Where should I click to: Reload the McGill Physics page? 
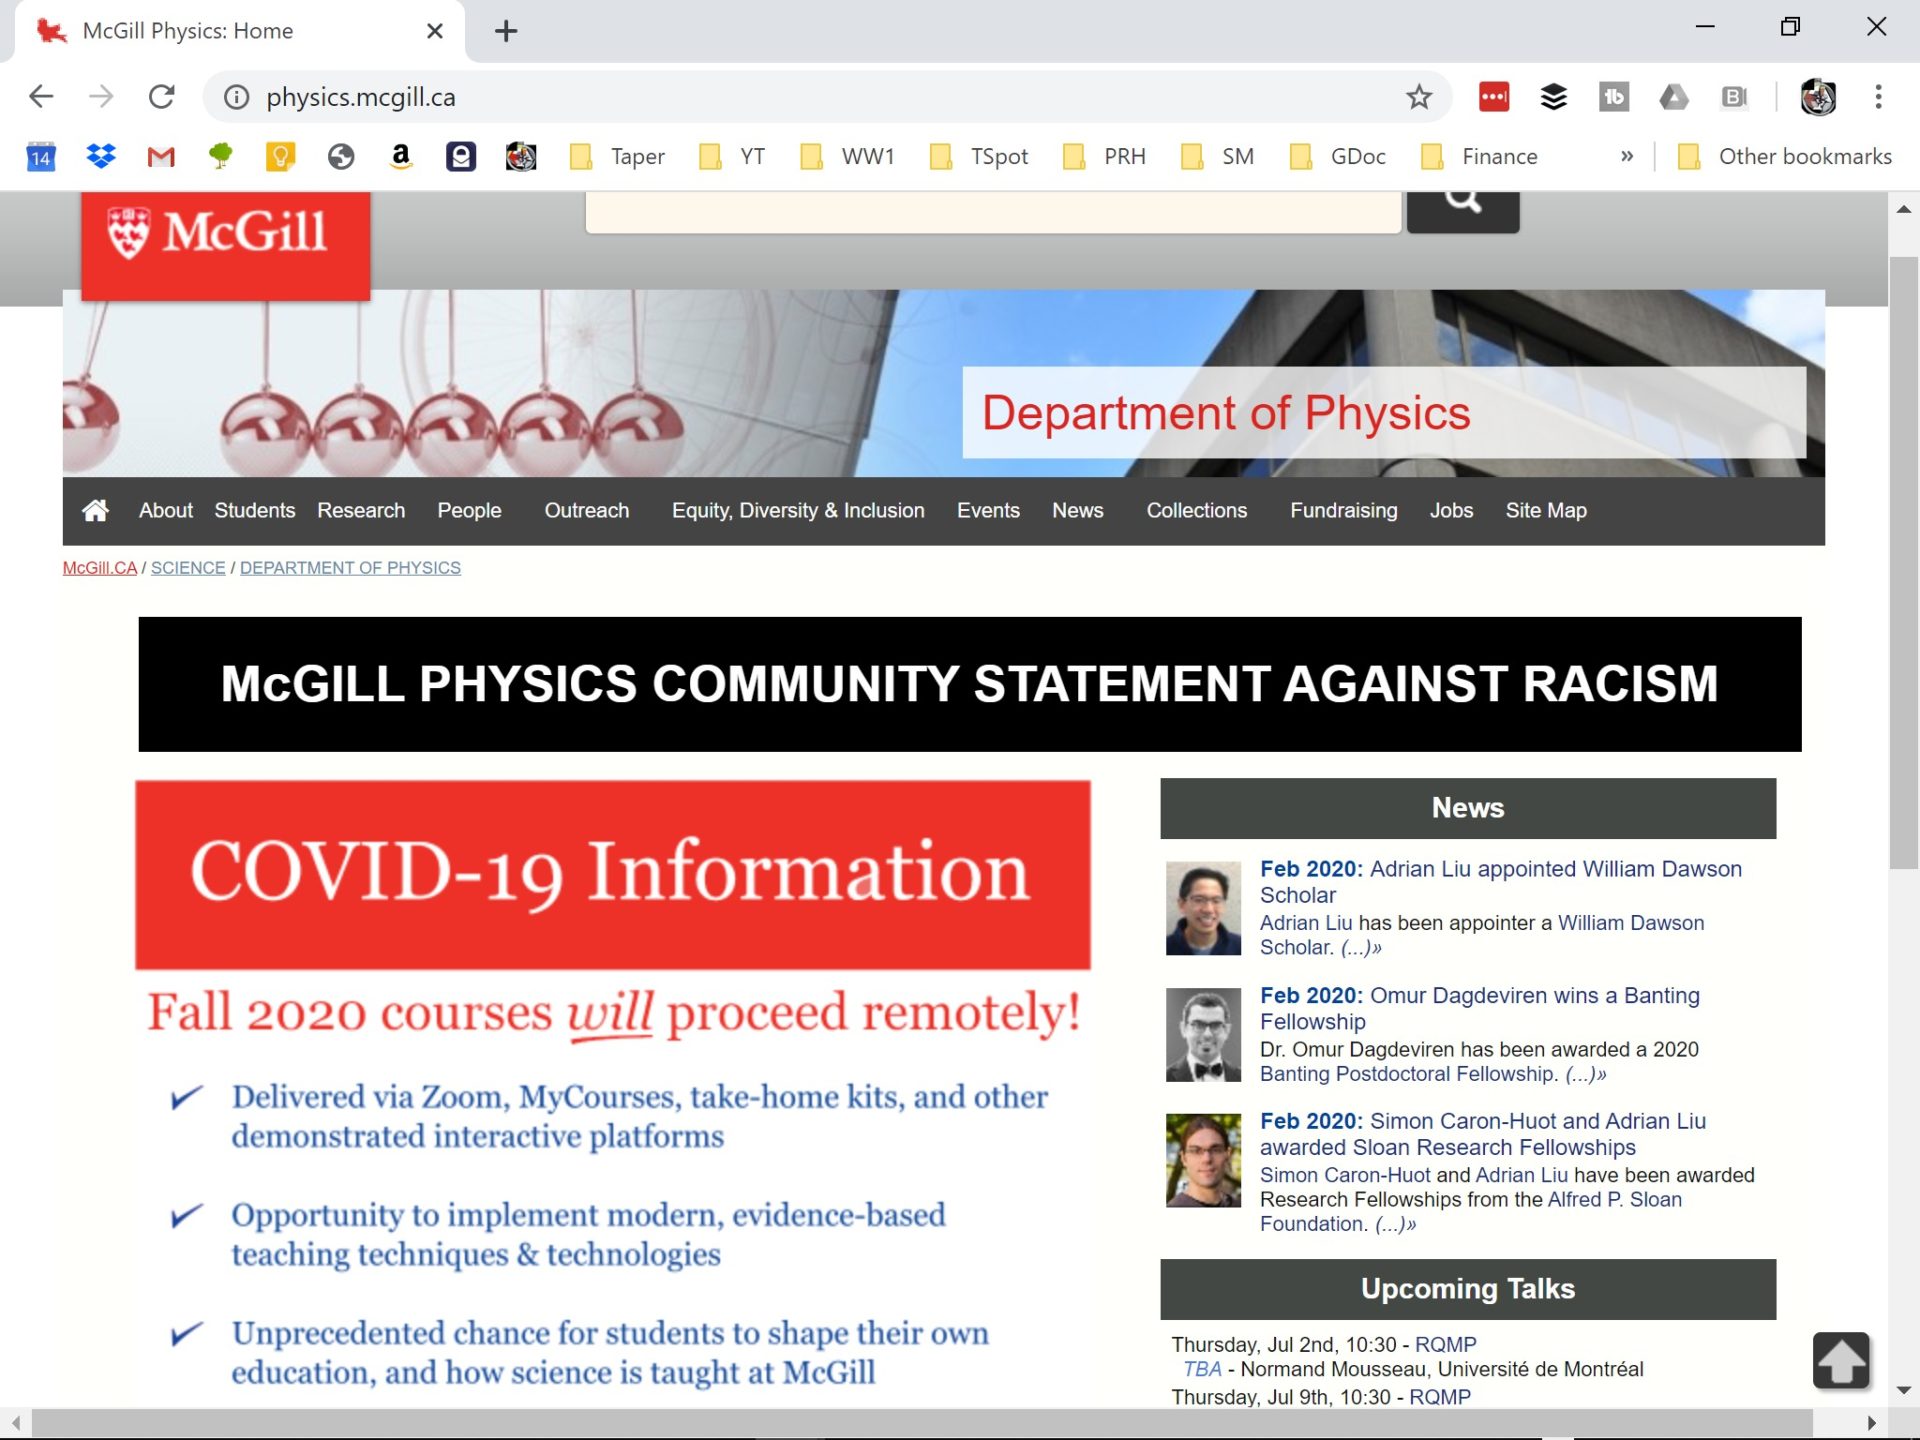point(162,97)
